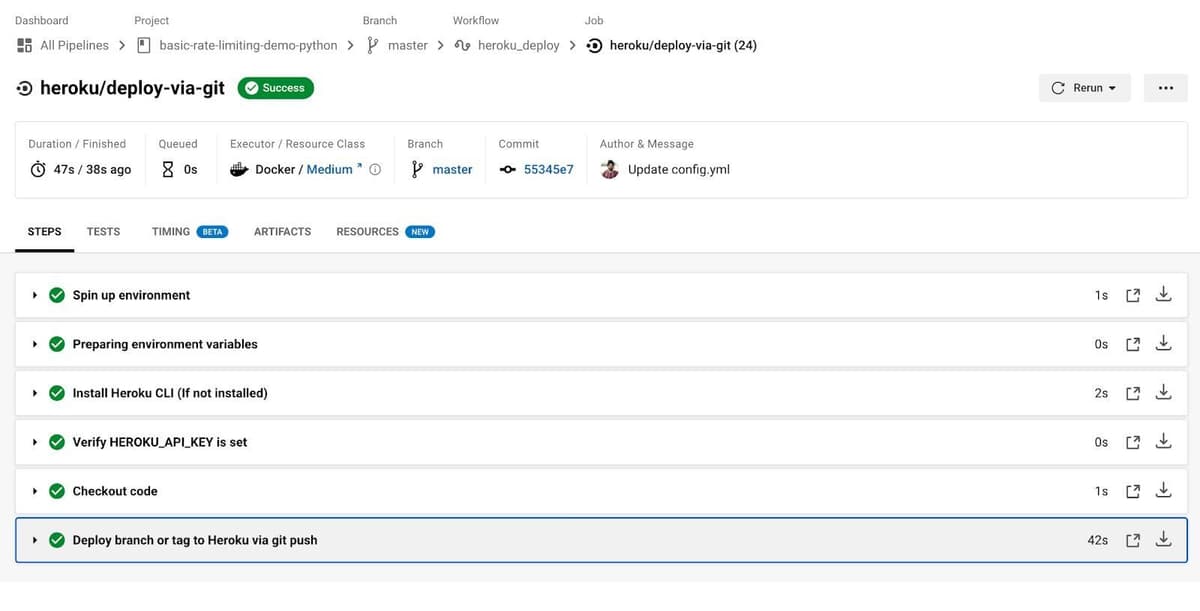
Task: Open the RESOURCES tab
Action: pyautogui.click(x=367, y=231)
